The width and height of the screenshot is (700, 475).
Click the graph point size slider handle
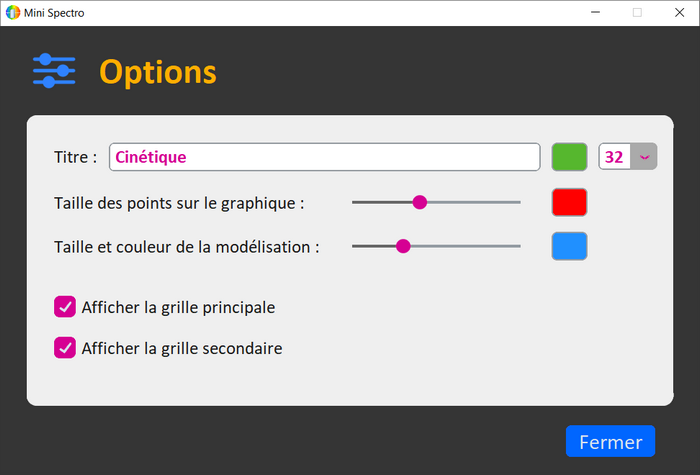pos(420,202)
